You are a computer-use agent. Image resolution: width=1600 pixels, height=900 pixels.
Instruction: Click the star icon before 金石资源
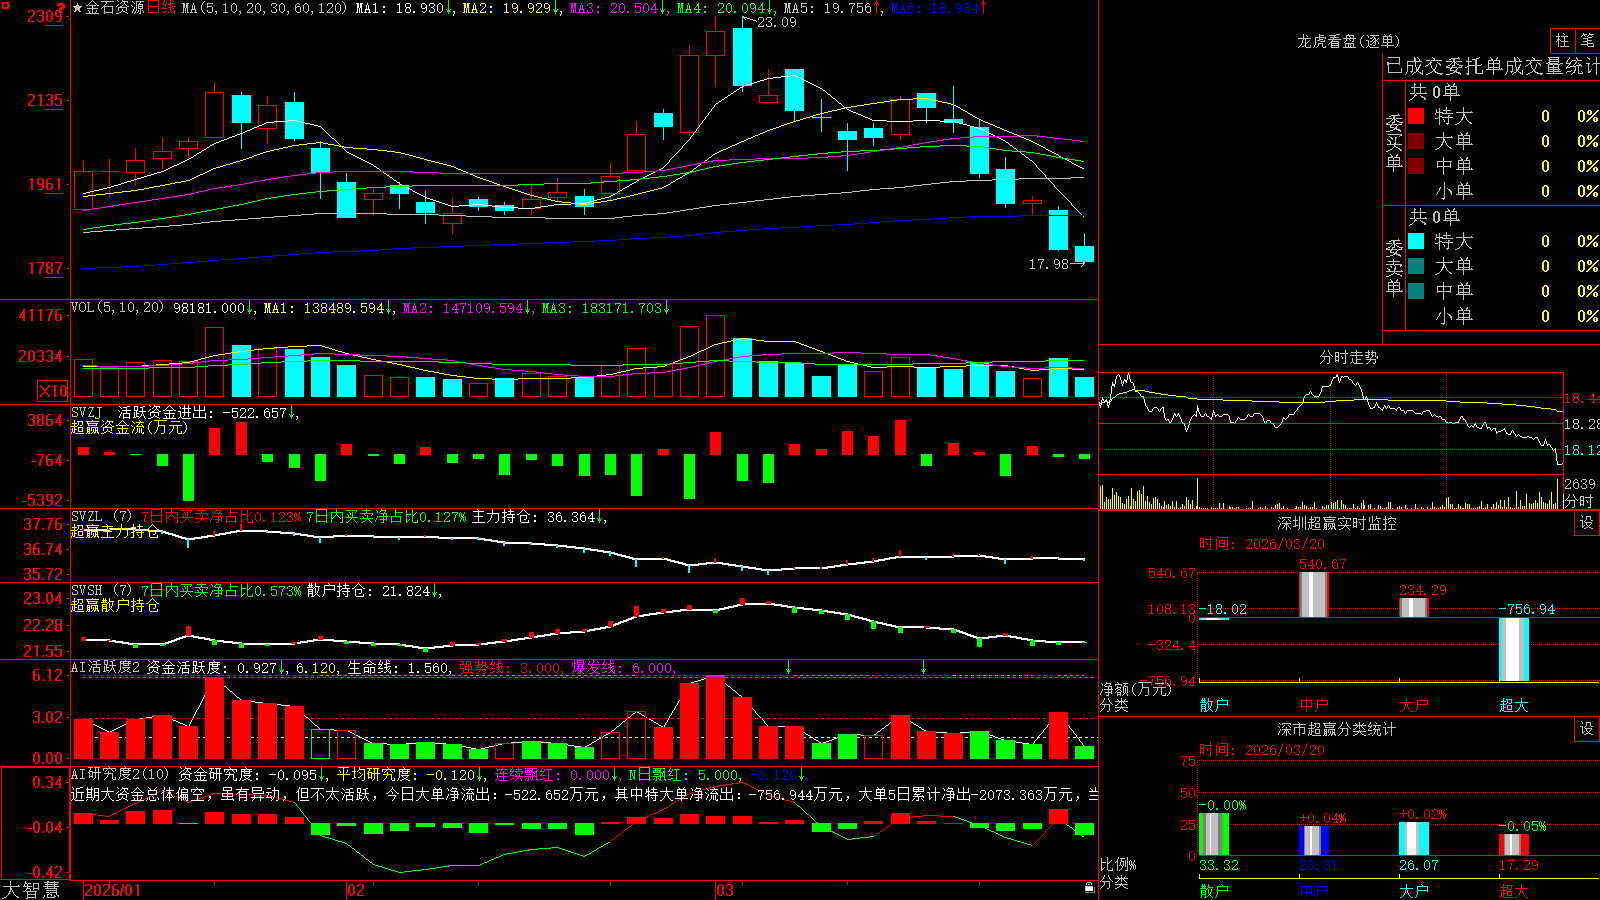click(x=78, y=8)
